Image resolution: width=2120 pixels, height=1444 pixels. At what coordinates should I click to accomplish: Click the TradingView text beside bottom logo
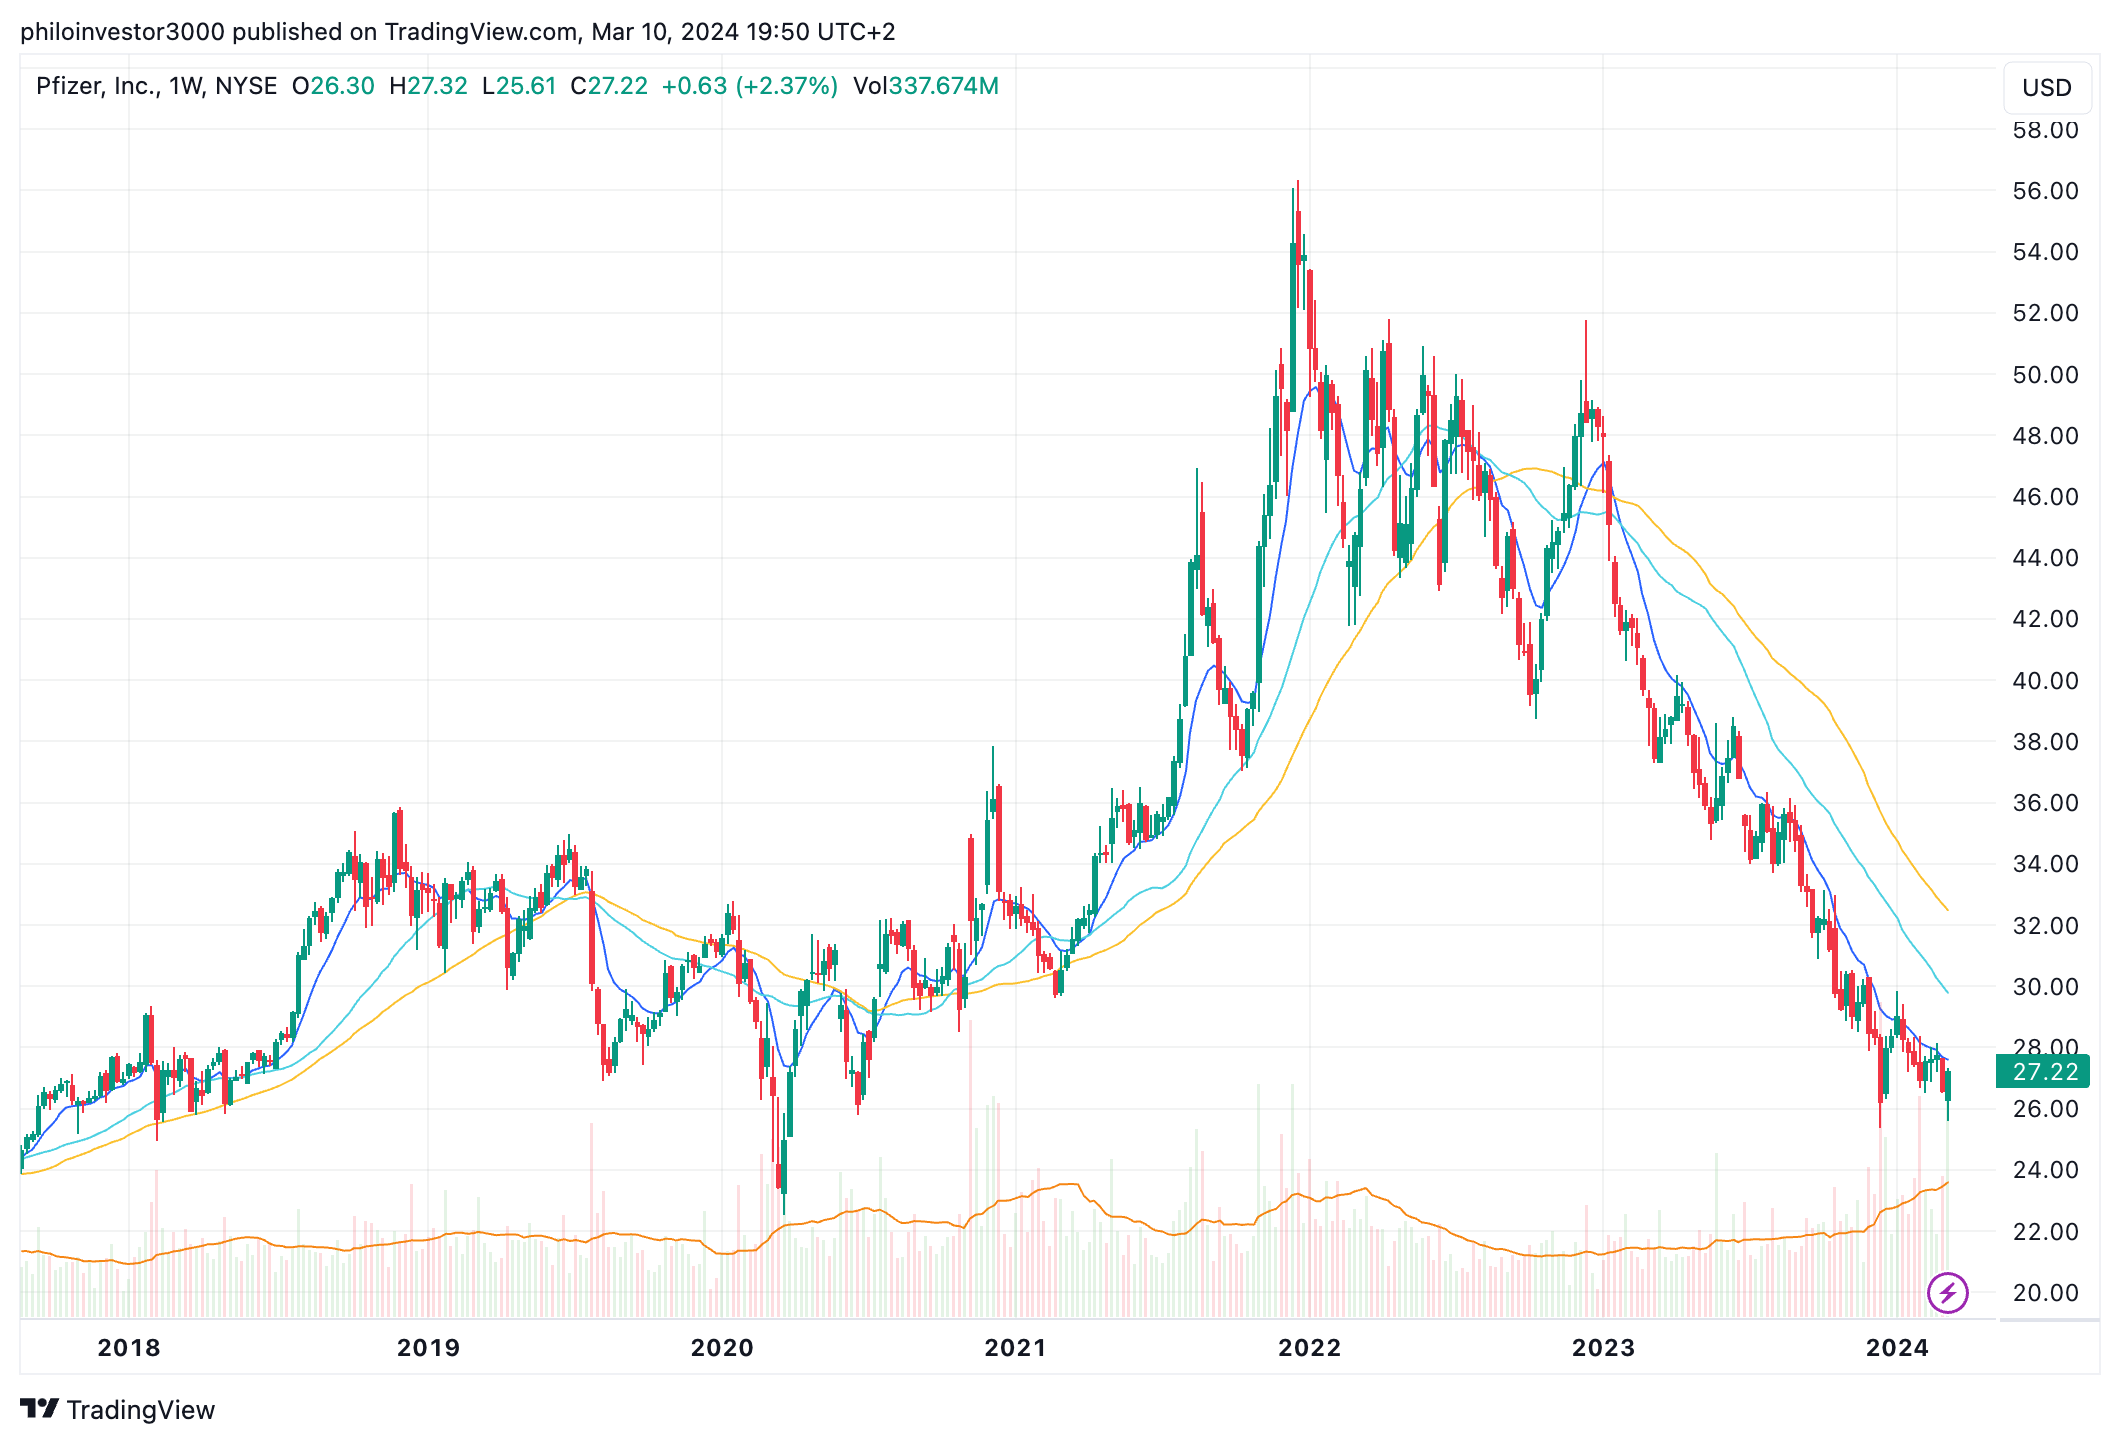tap(141, 1410)
